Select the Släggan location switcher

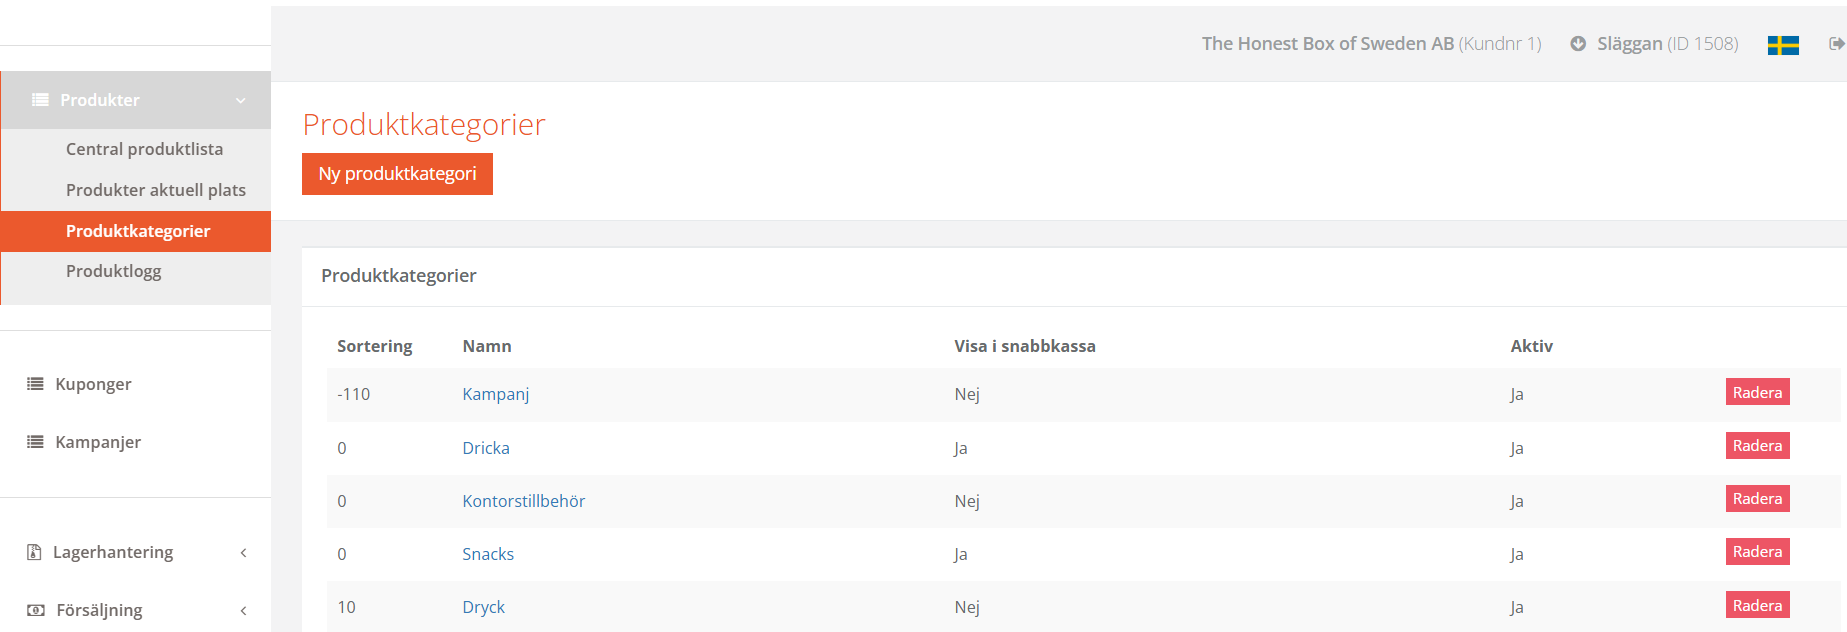pyautogui.click(x=1667, y=44)
